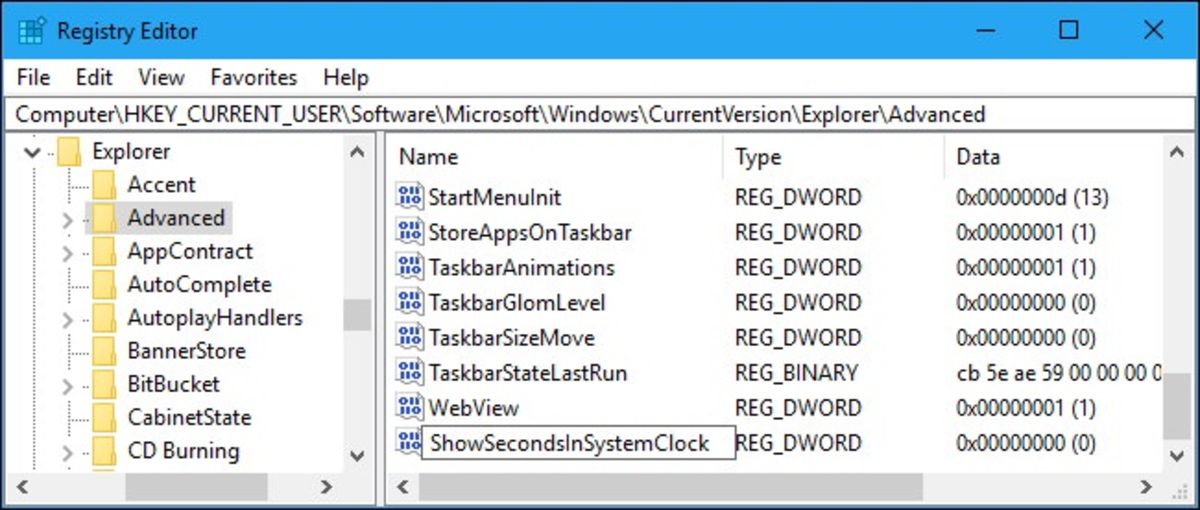Expand the CD Burning key
Viewport: 1200px width, 510px height.
pos(68,452)
